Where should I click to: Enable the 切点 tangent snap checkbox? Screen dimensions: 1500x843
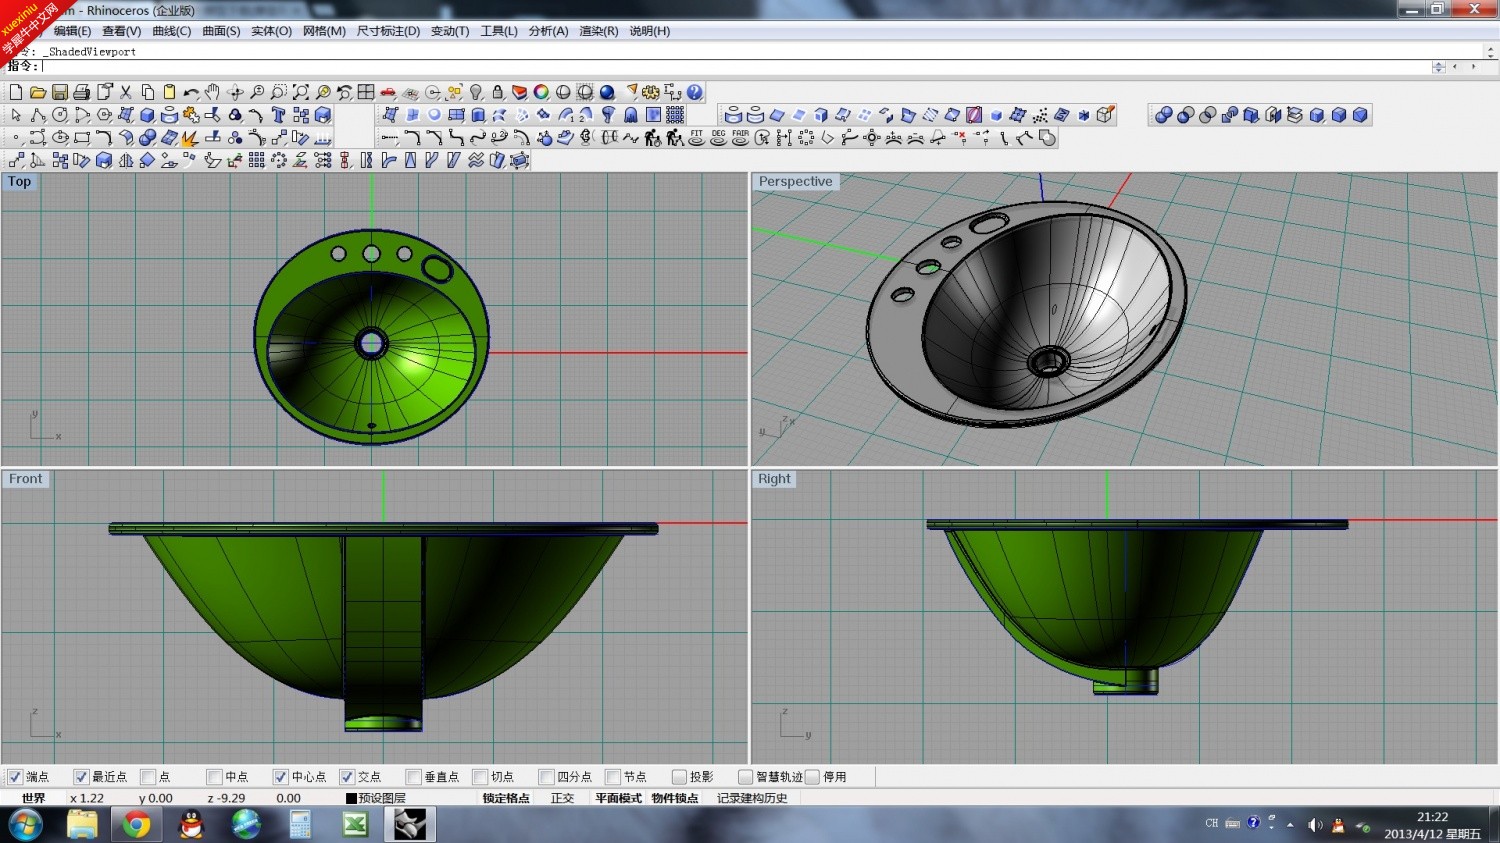(x=480, y=777)
